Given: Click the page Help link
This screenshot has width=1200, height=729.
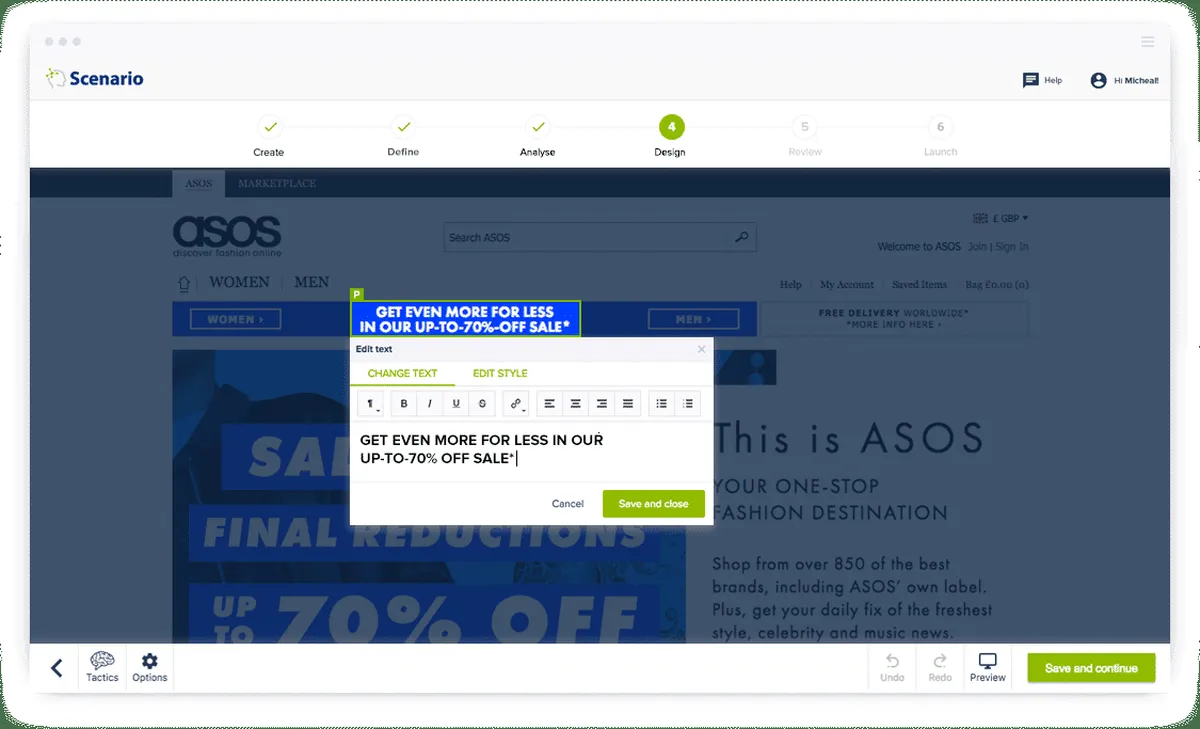Looking at the screenshot, I should click(x=791, y=285).
